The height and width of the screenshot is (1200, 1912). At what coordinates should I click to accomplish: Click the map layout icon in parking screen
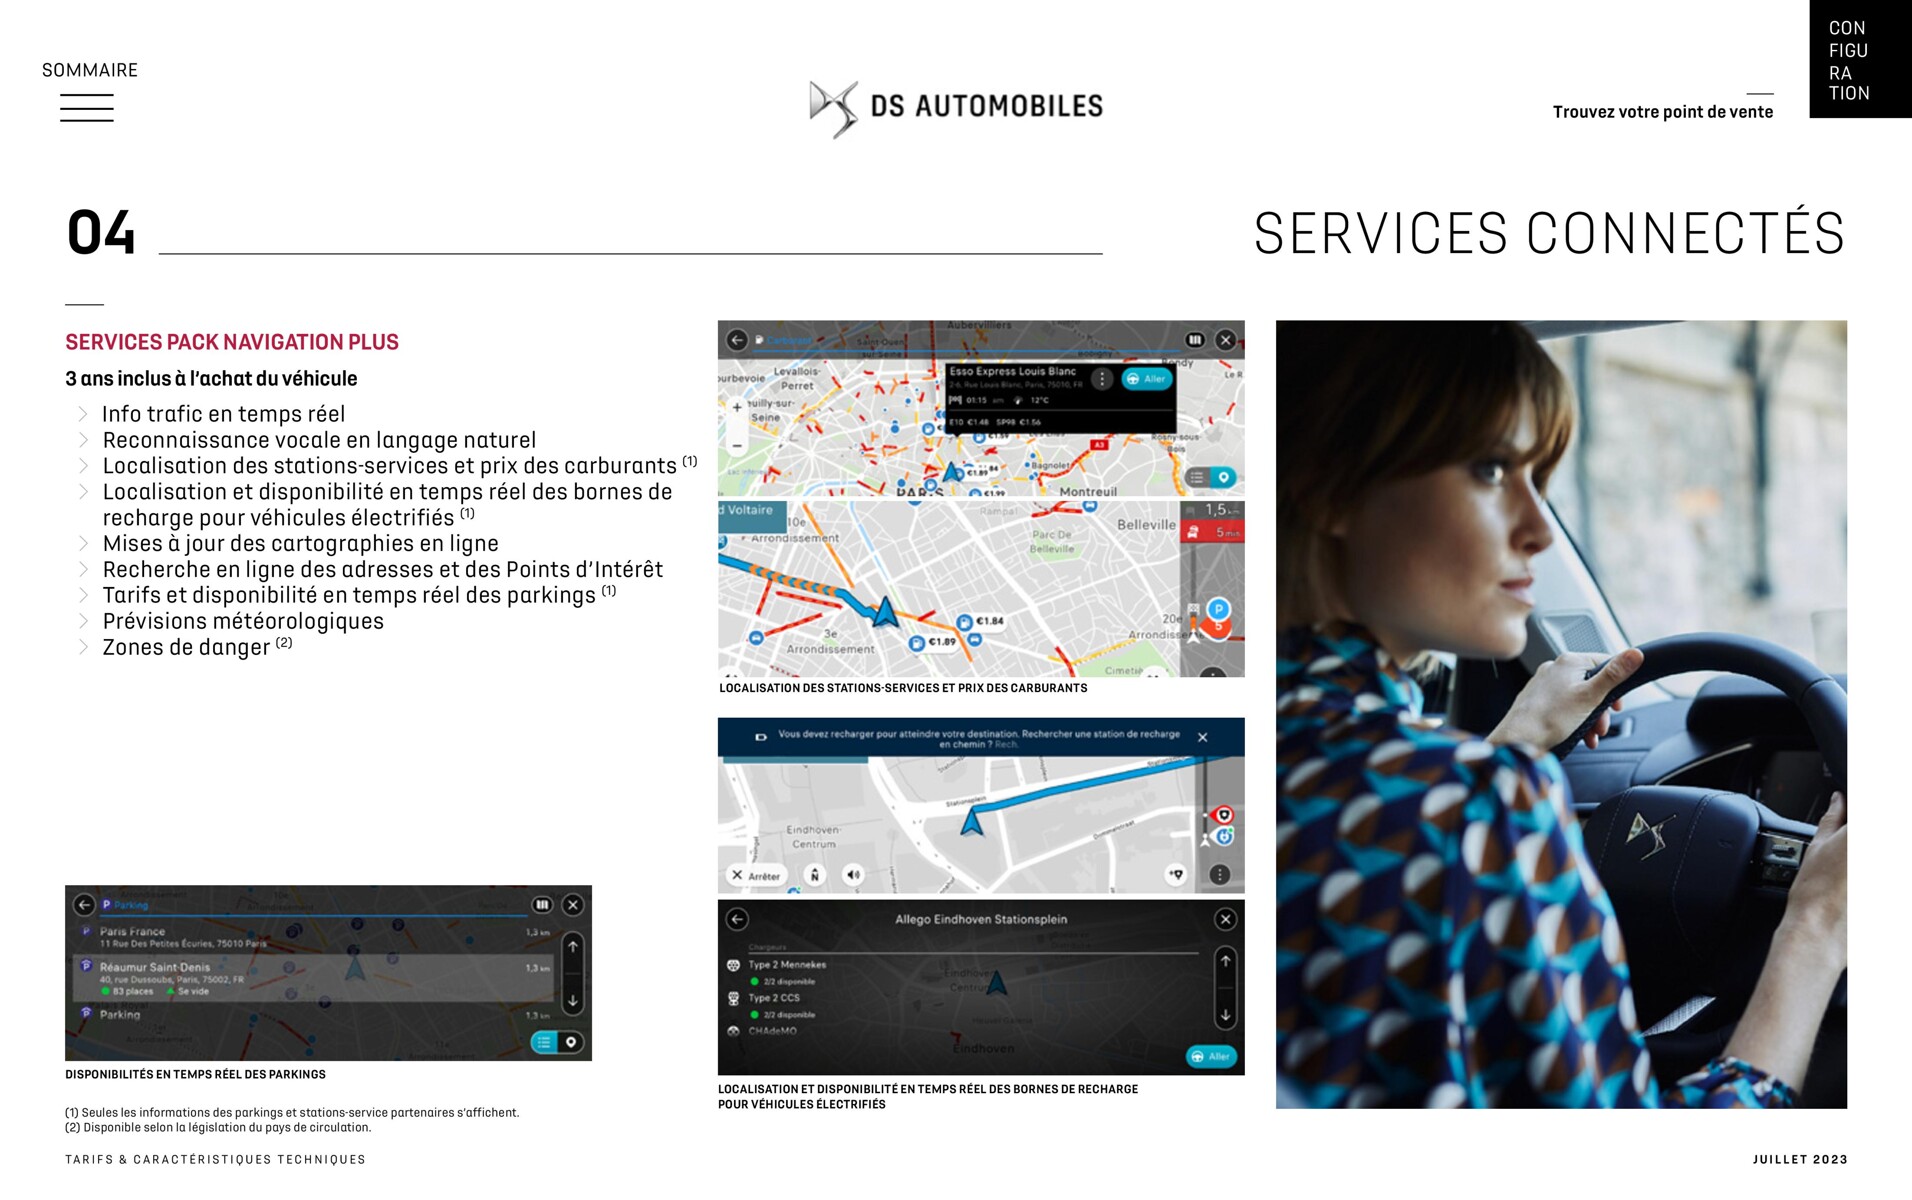coord(542,905)
